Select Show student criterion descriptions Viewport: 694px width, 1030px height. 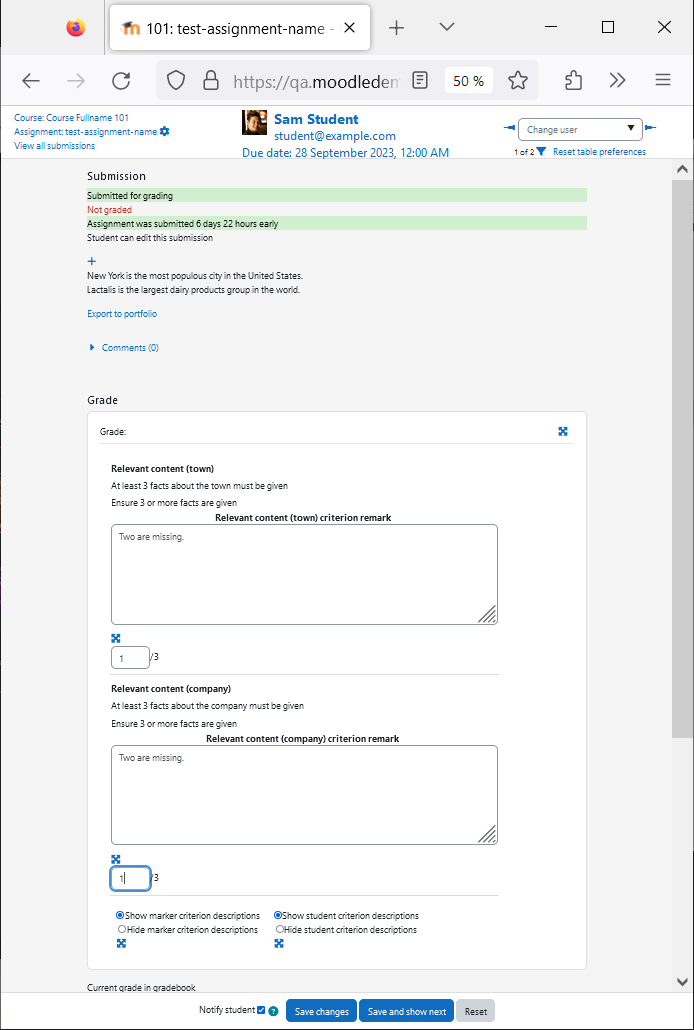click(279, 915)
